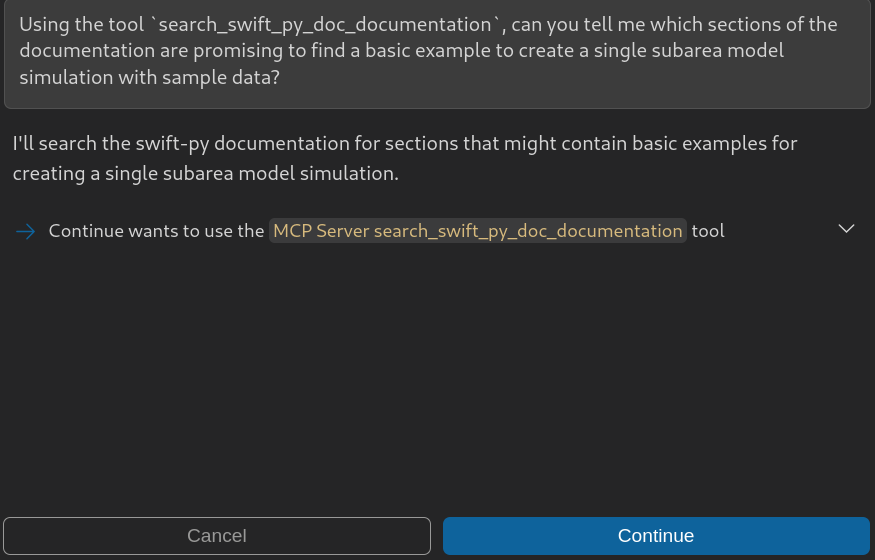The image size is (875, 560).
Task: Select the MCP Server search_swift_py_doc_documentation badge
Action: pyautogui.click(x=477, y=231)
